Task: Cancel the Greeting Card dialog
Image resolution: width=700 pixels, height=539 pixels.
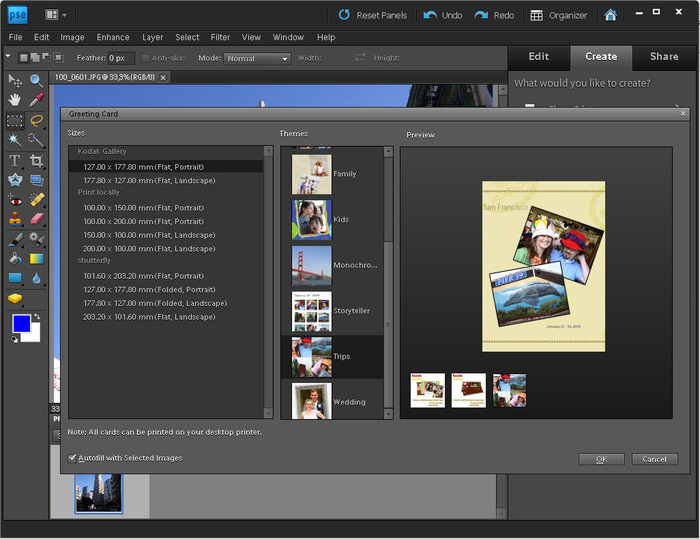Action: (x=654, y=459)
